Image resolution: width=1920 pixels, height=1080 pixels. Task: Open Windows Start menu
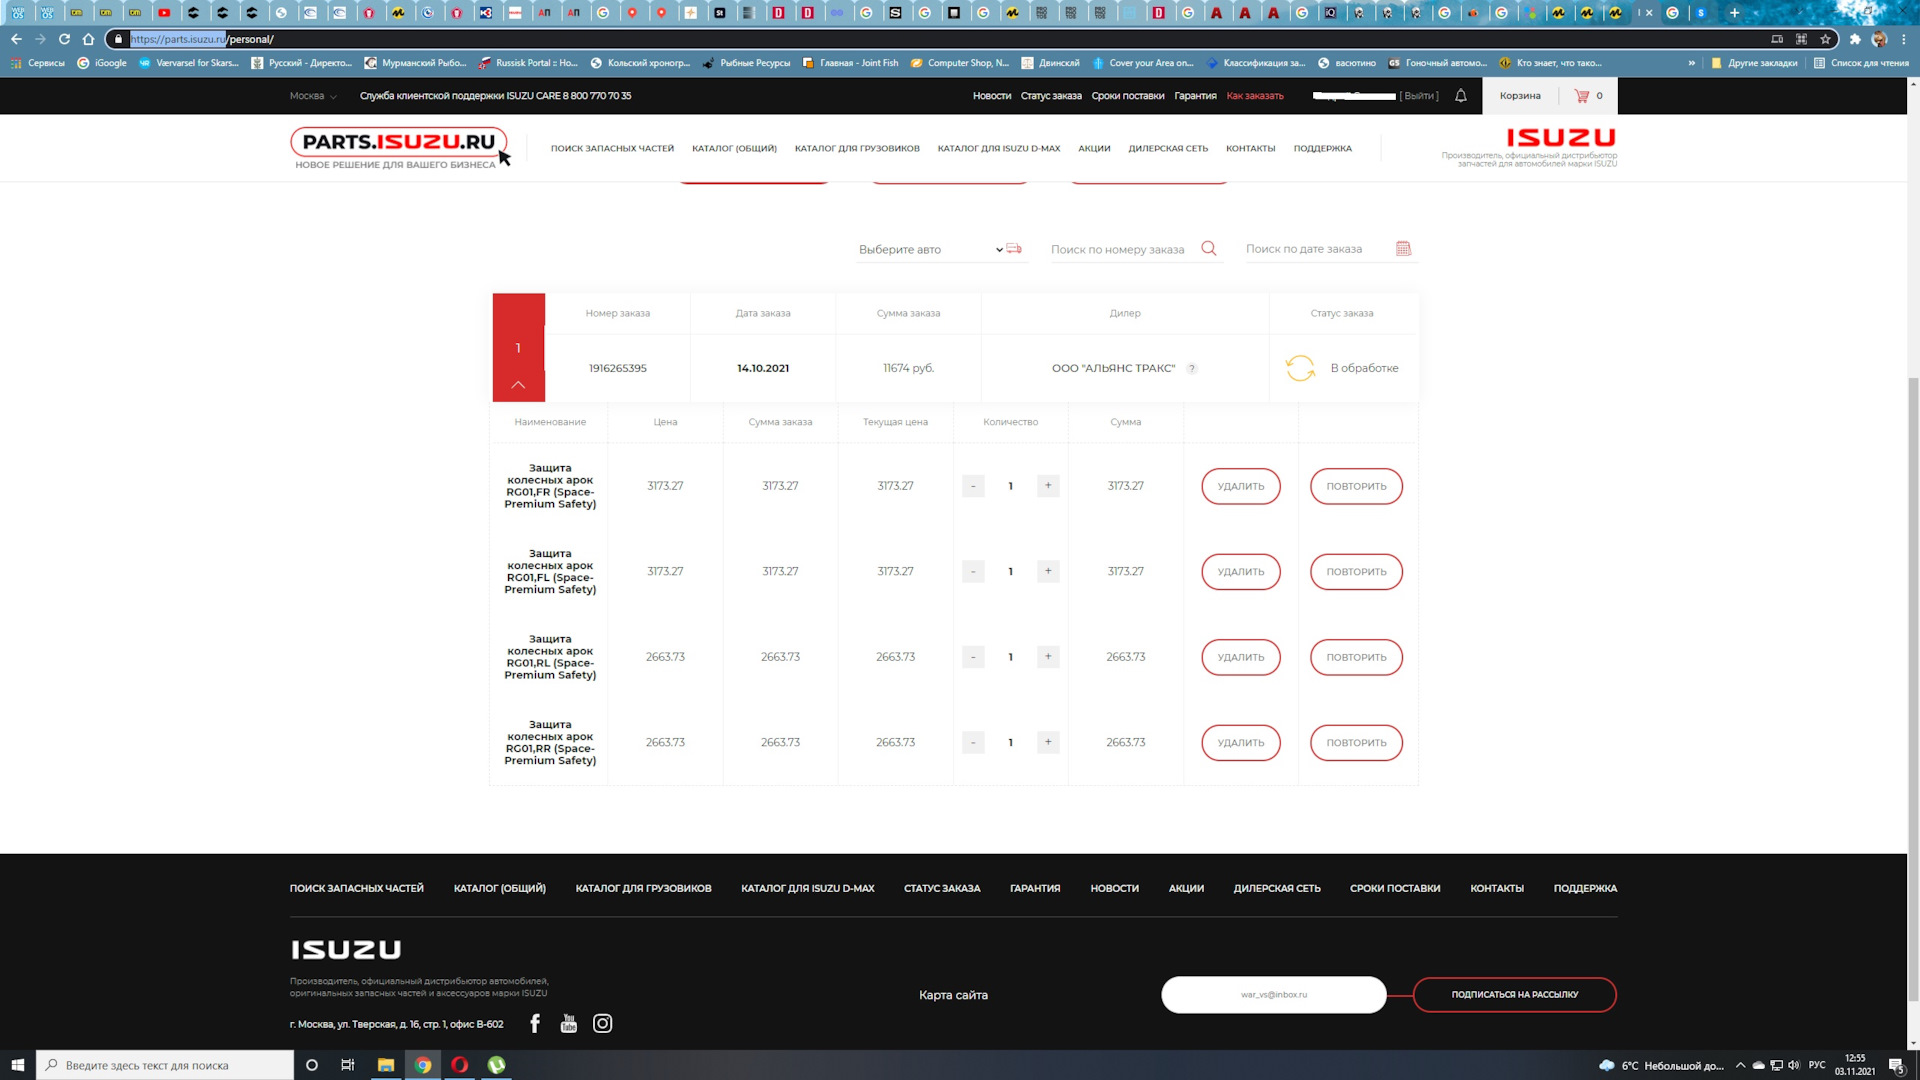click(17, 1065)
